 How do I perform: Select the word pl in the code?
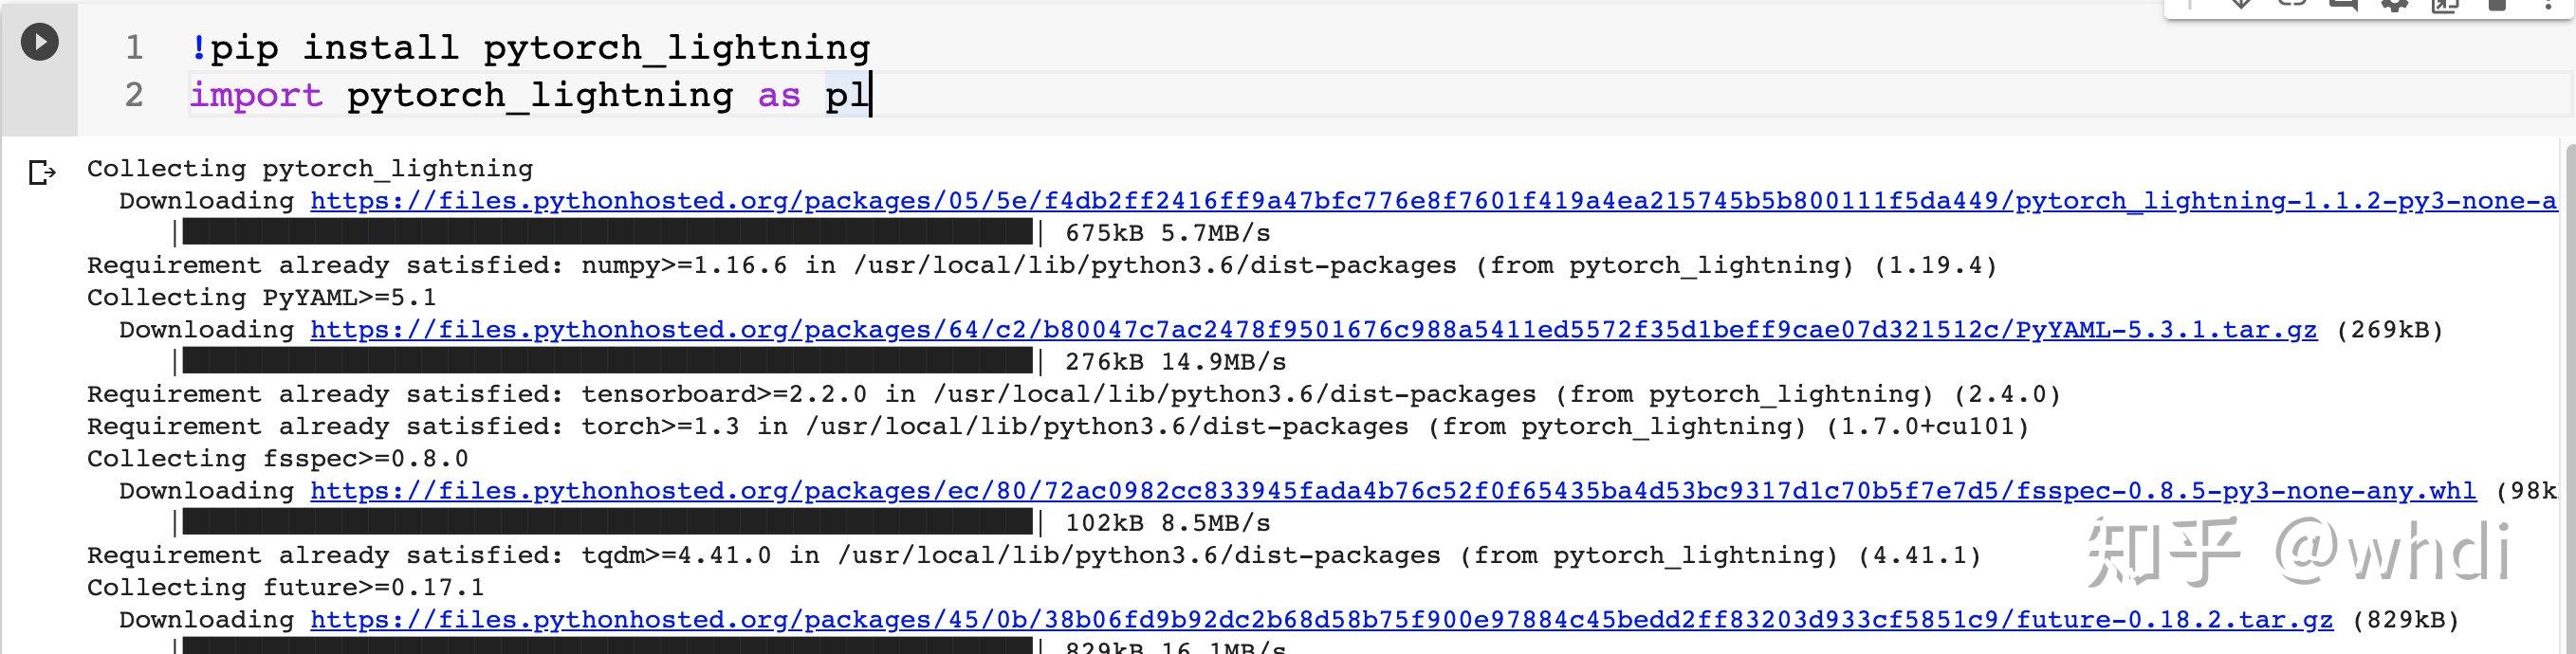[x=848, y=94]
